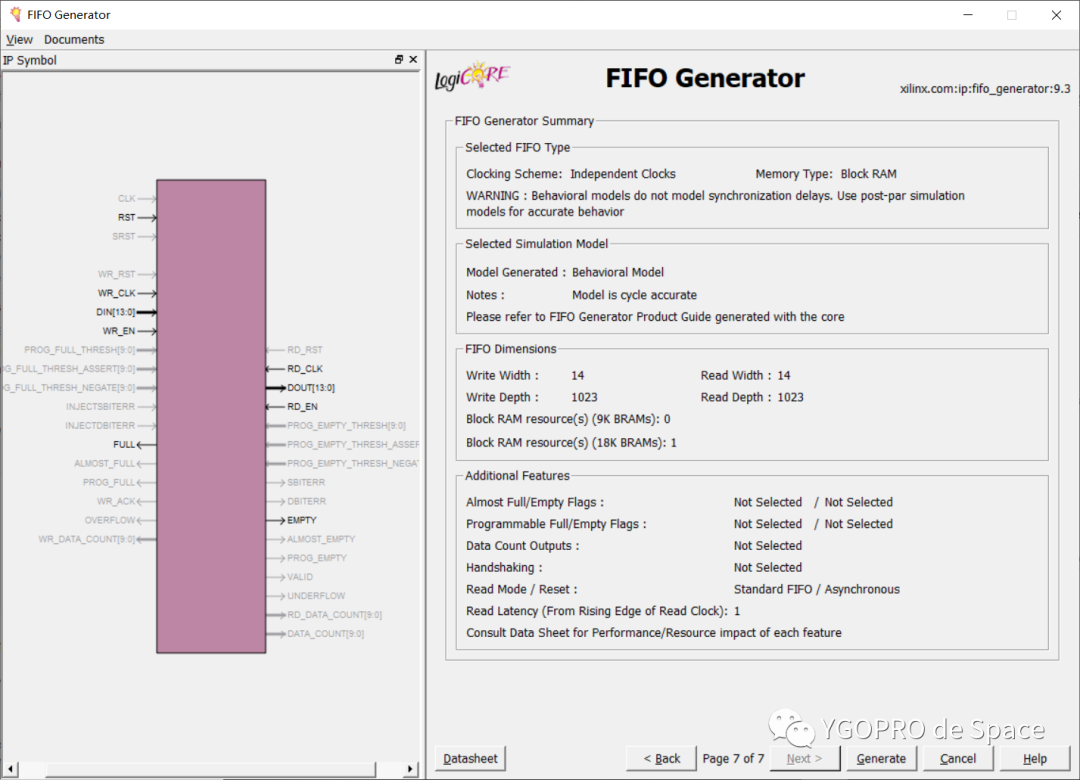Screen dimensions: 1080x780
Task: Click the 'Block RAM' memory type value
Action: [869, 174]
